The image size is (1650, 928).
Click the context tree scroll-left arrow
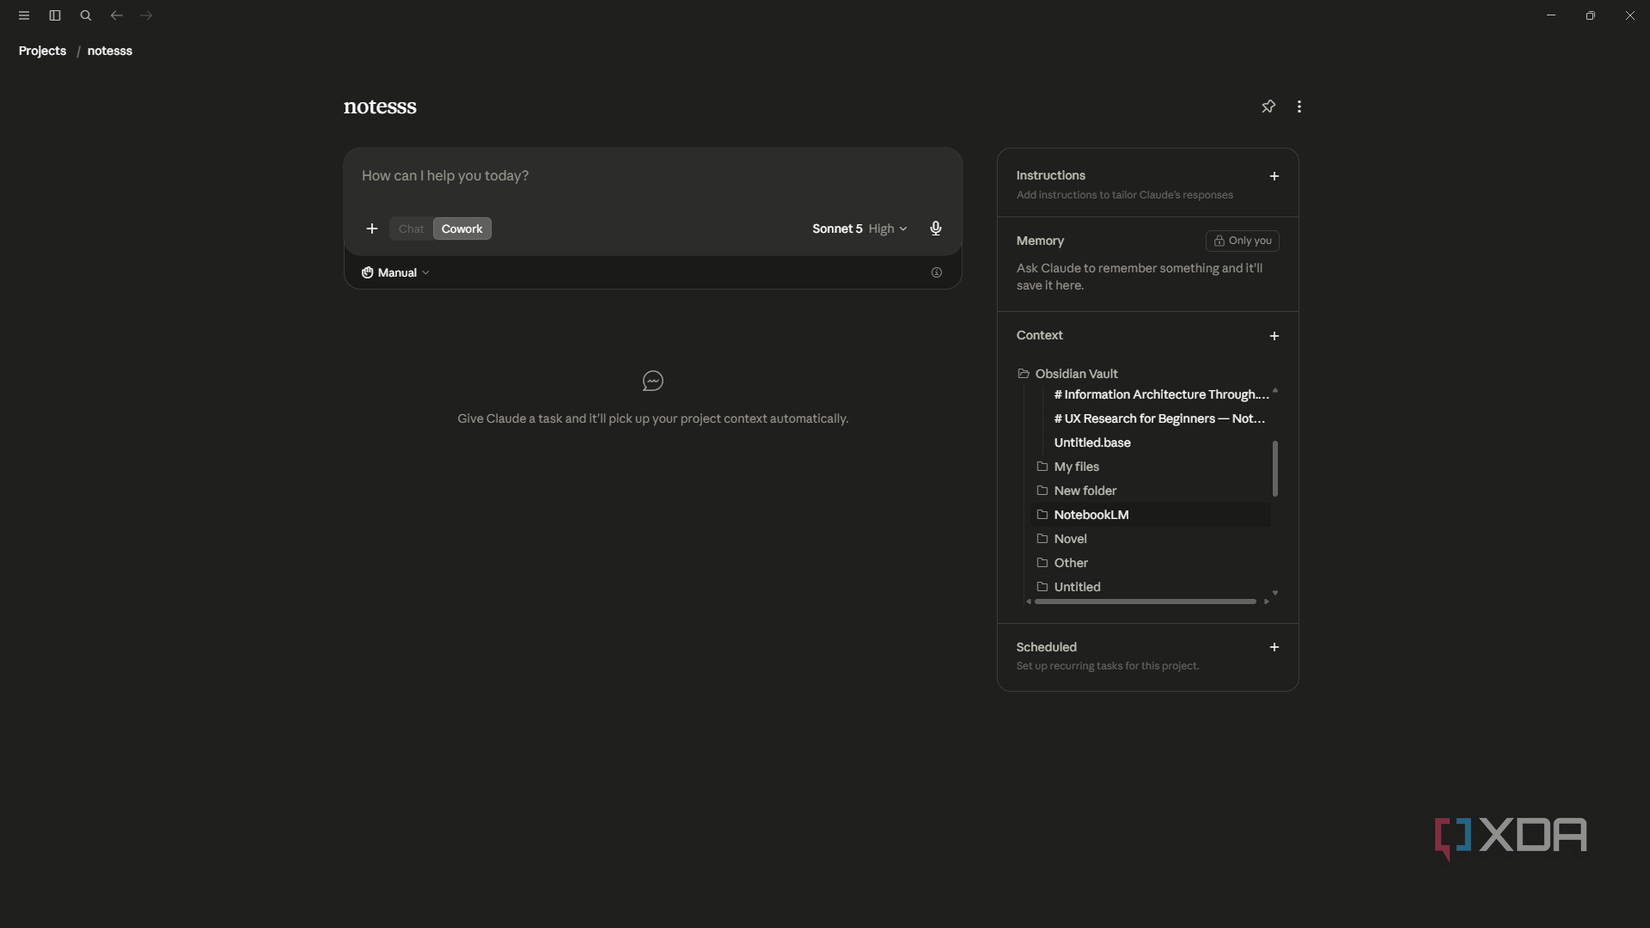(x=1028, y=602)
